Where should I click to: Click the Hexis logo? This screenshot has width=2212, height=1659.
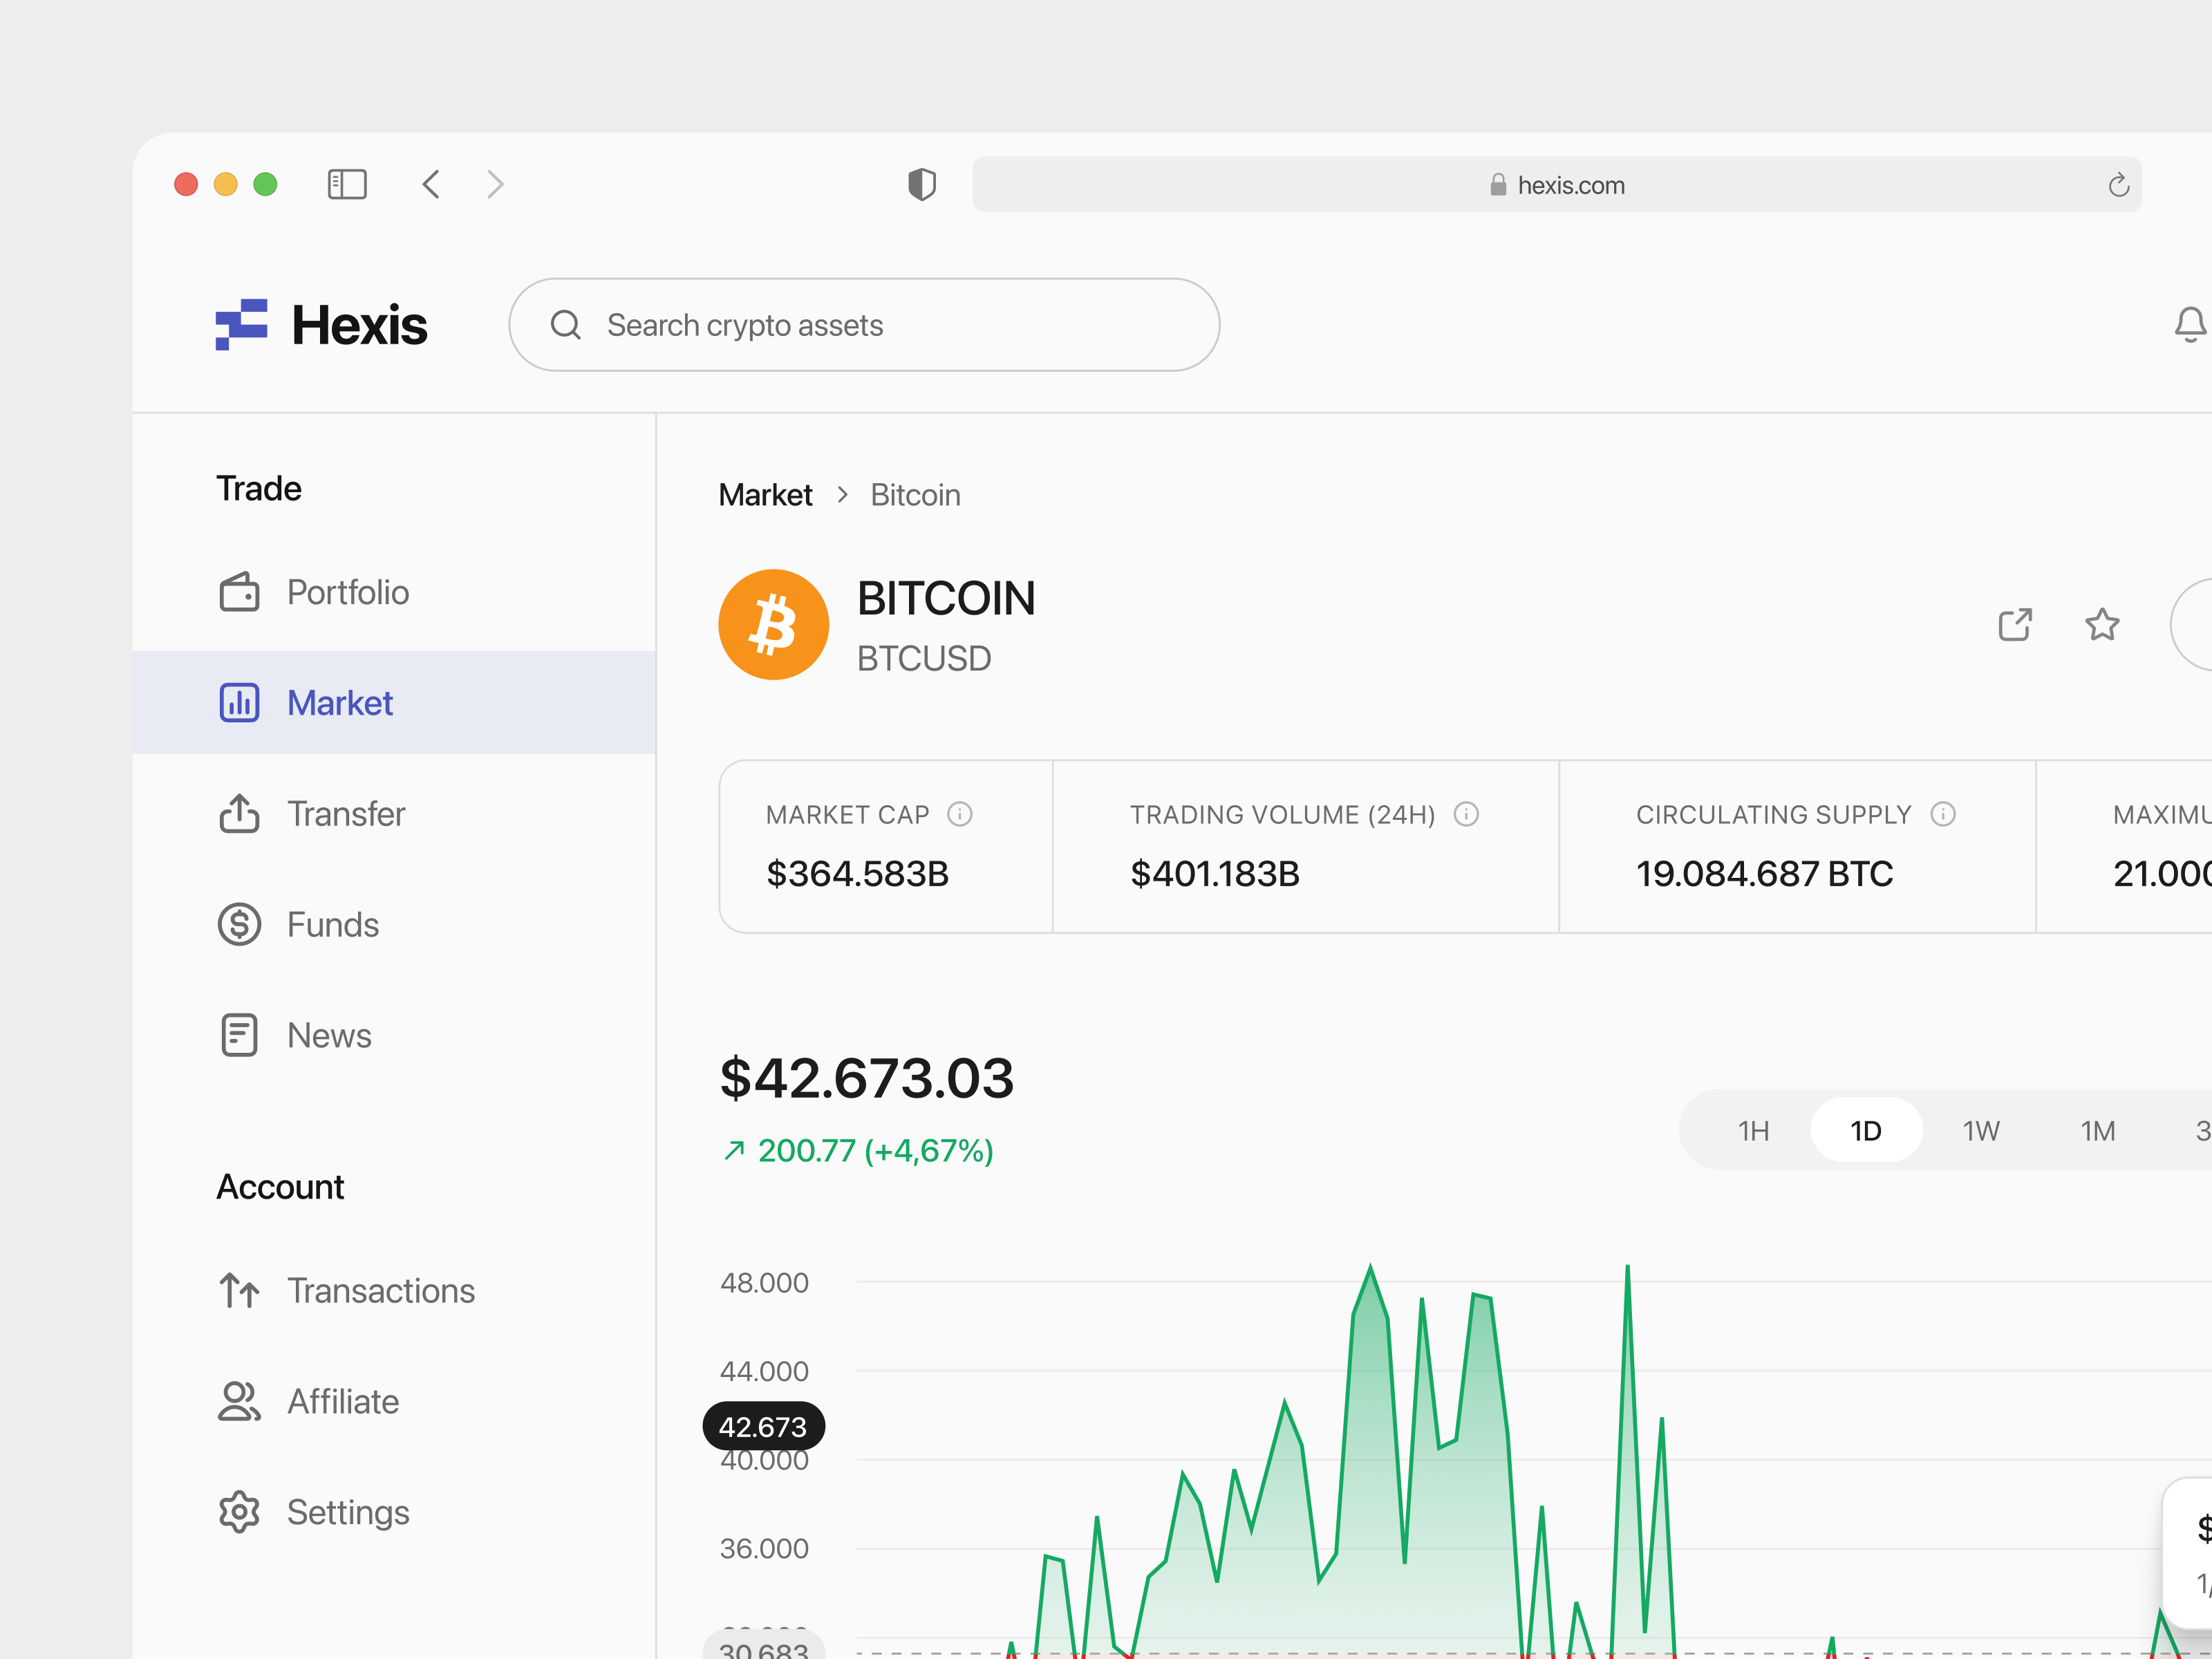[x=321, y=325]
